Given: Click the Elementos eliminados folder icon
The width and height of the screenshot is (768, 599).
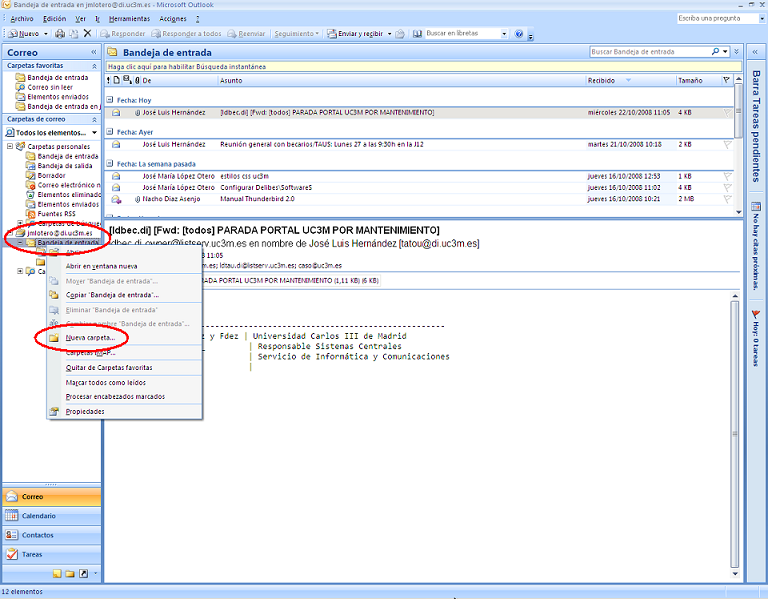Looking at the screenshot, I should pos(30,194).
